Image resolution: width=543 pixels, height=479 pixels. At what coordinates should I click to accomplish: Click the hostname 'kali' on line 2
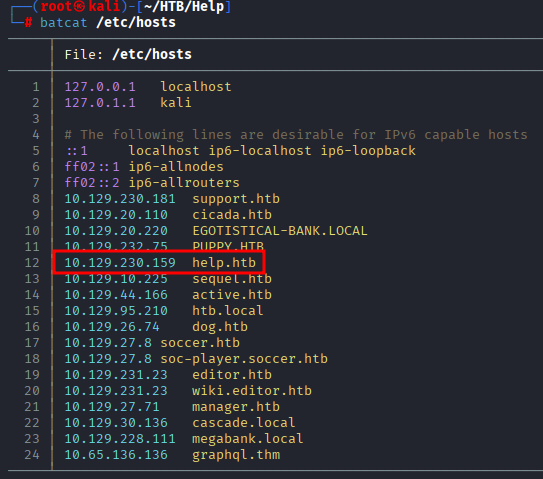click(x=176, y=103)
